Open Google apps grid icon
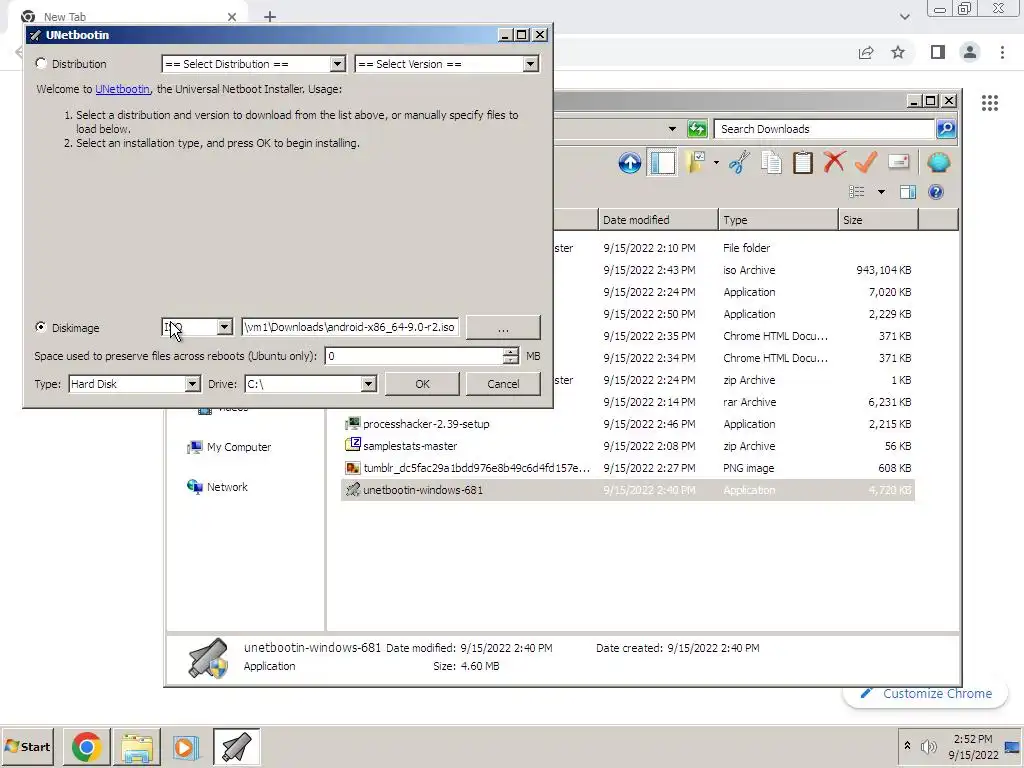Image resolution: width=1024 pixels, height=768 pixels. 990,103
